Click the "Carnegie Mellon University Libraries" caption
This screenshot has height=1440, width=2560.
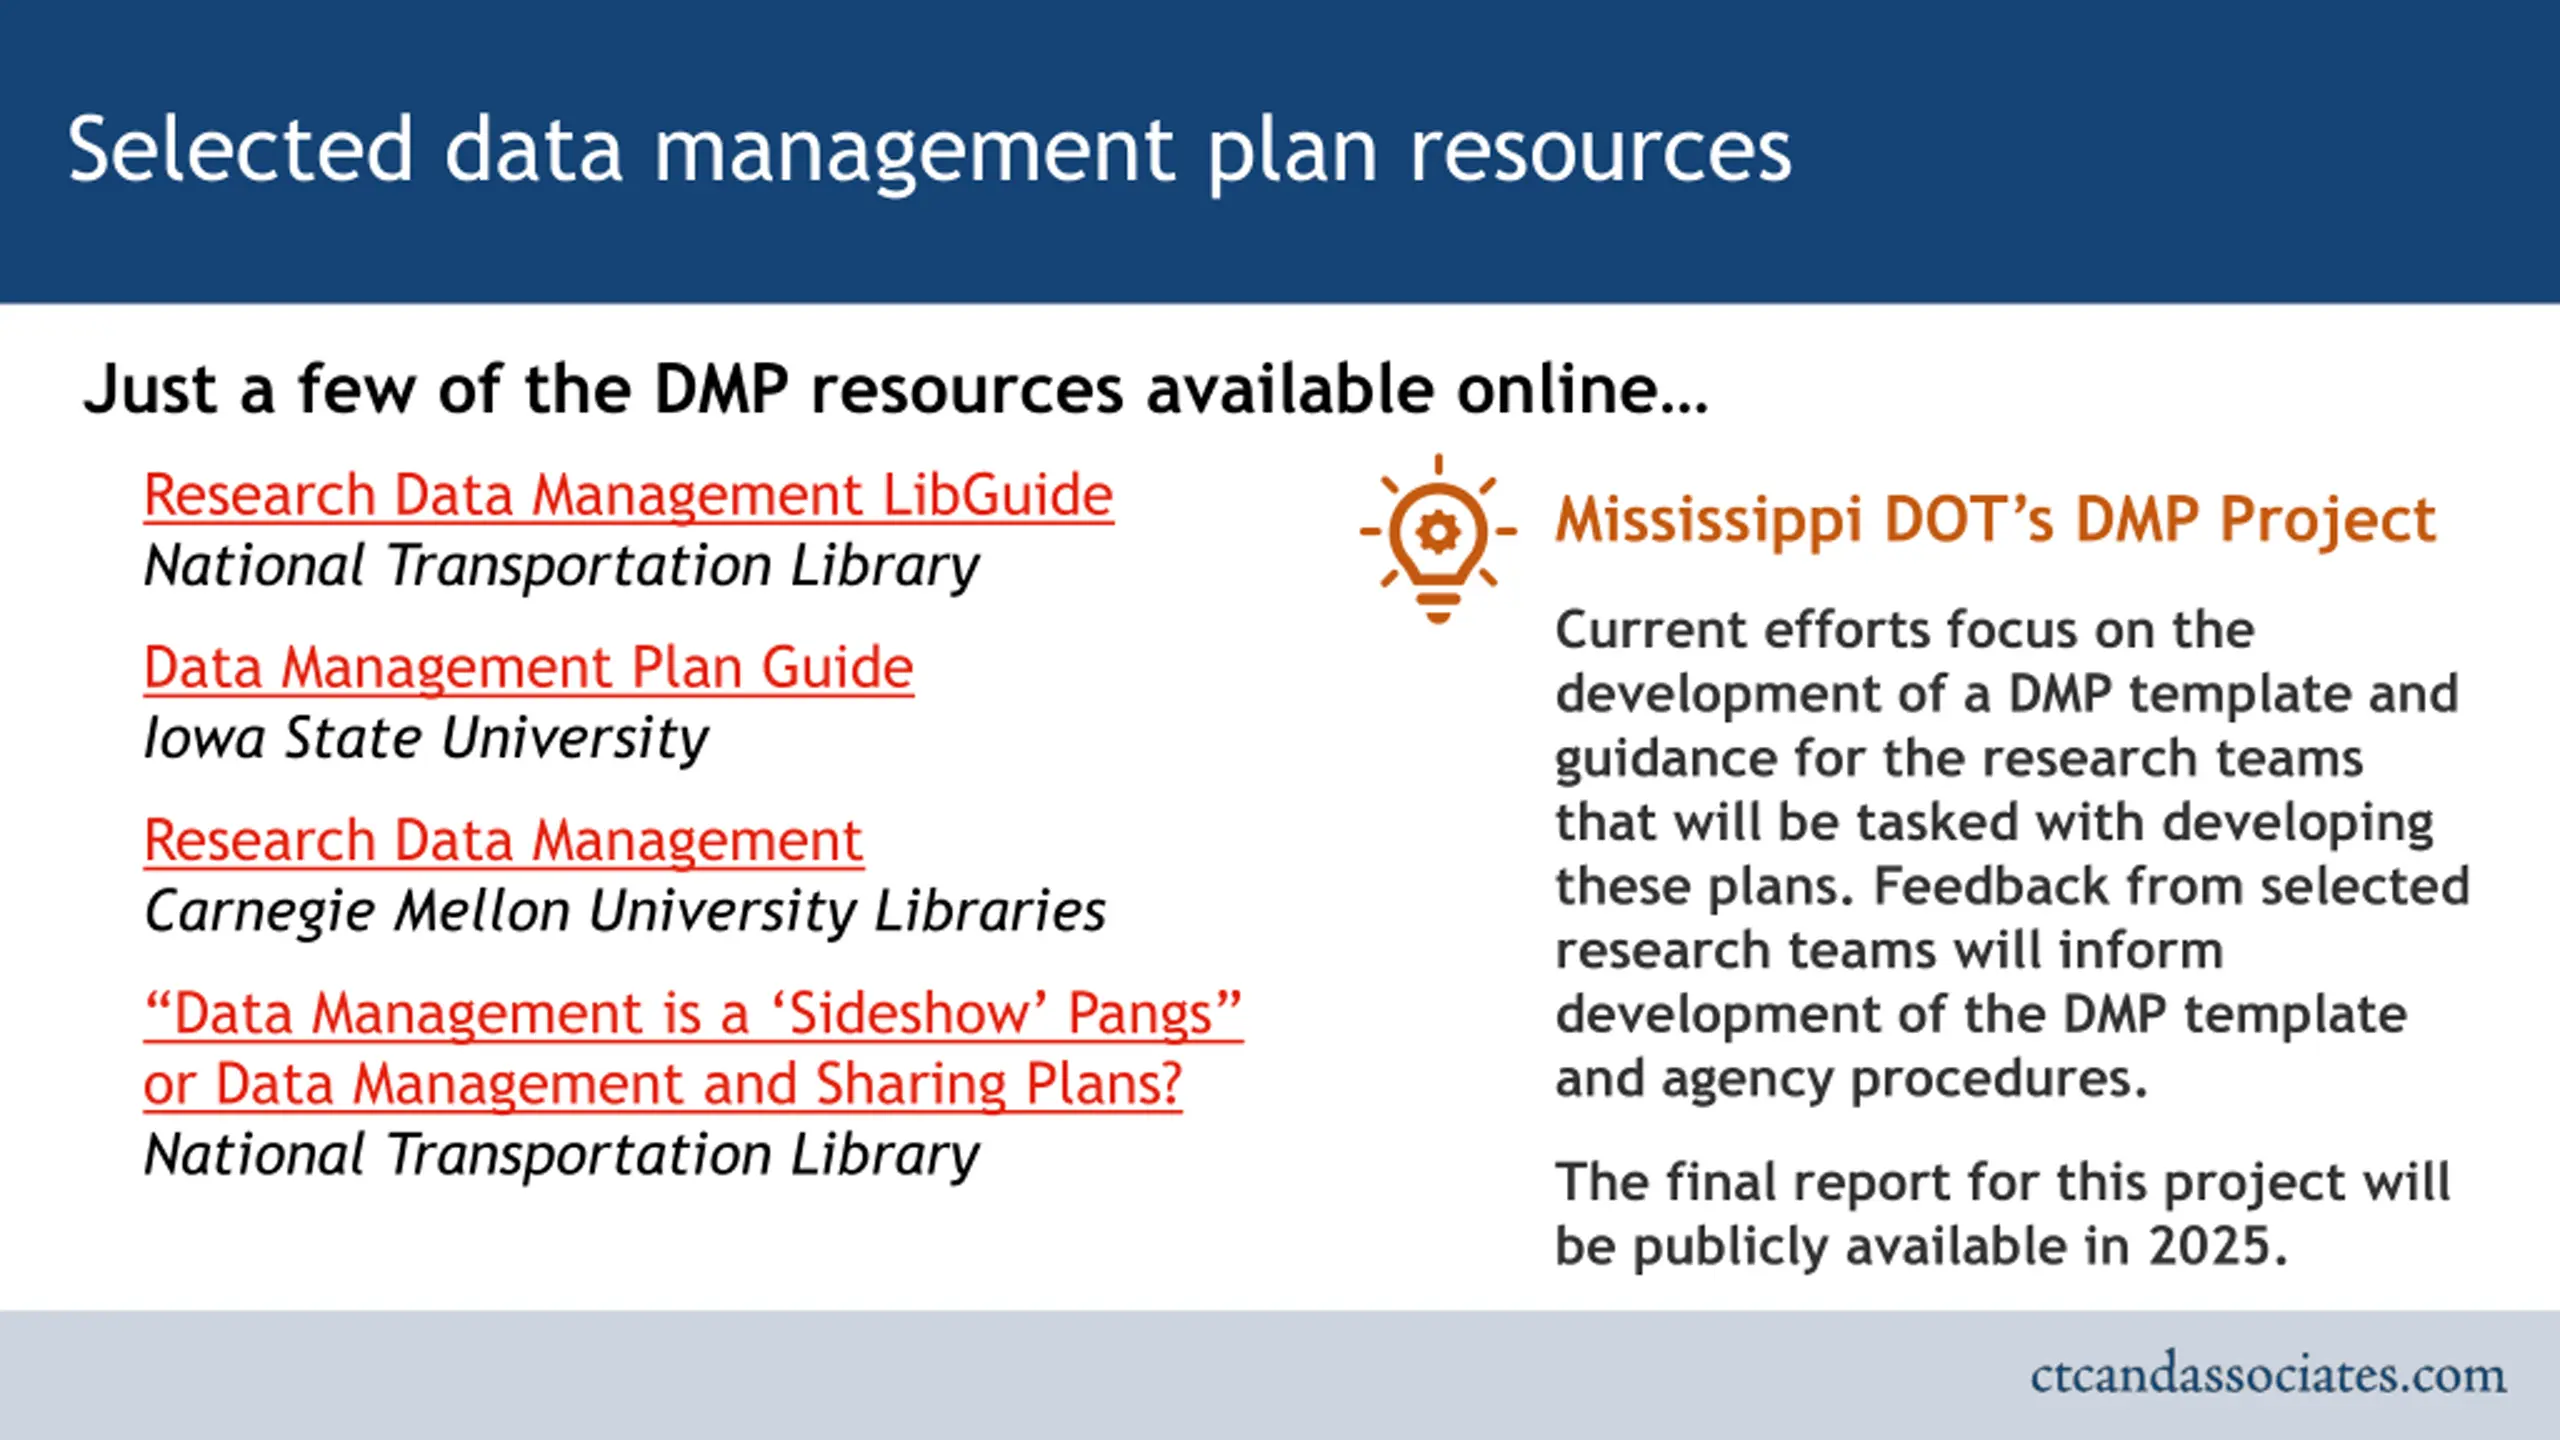(625, 912)
